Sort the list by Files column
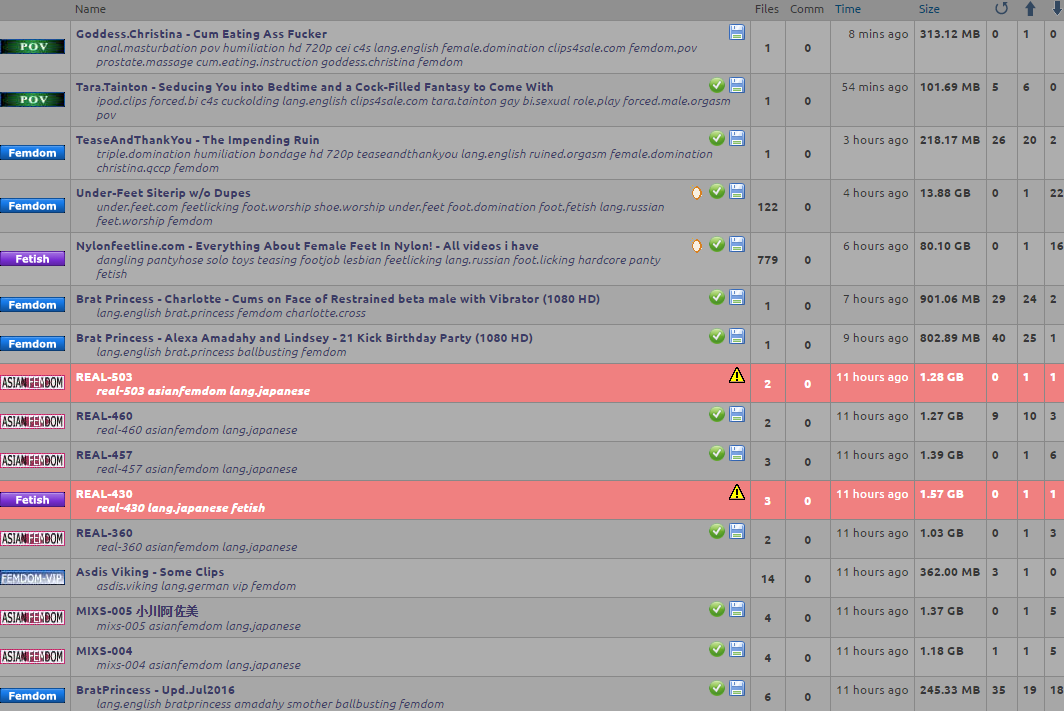The width and height of the screenshot is (1064, 711). 767,9
